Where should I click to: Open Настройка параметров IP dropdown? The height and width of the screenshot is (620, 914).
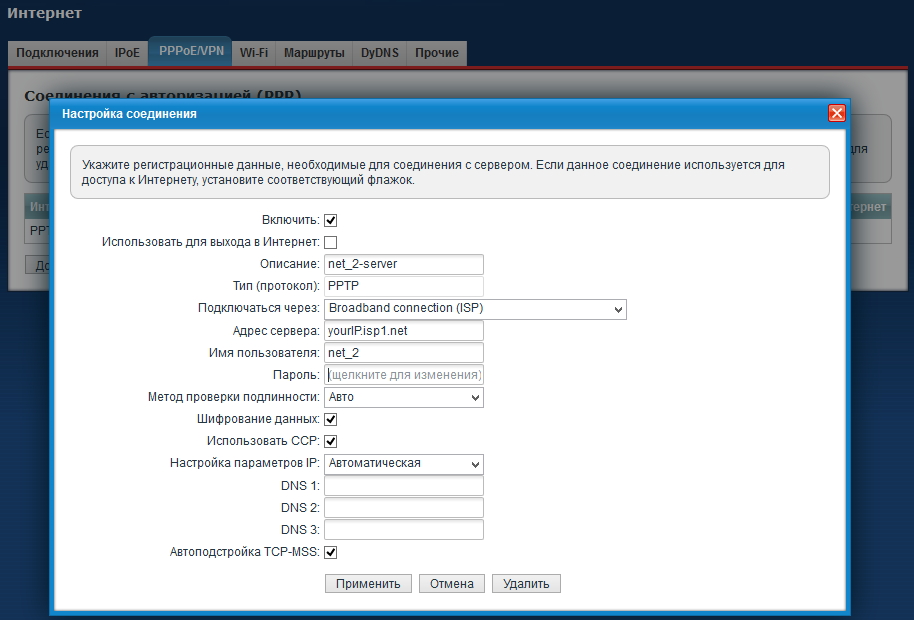point(404,464)
